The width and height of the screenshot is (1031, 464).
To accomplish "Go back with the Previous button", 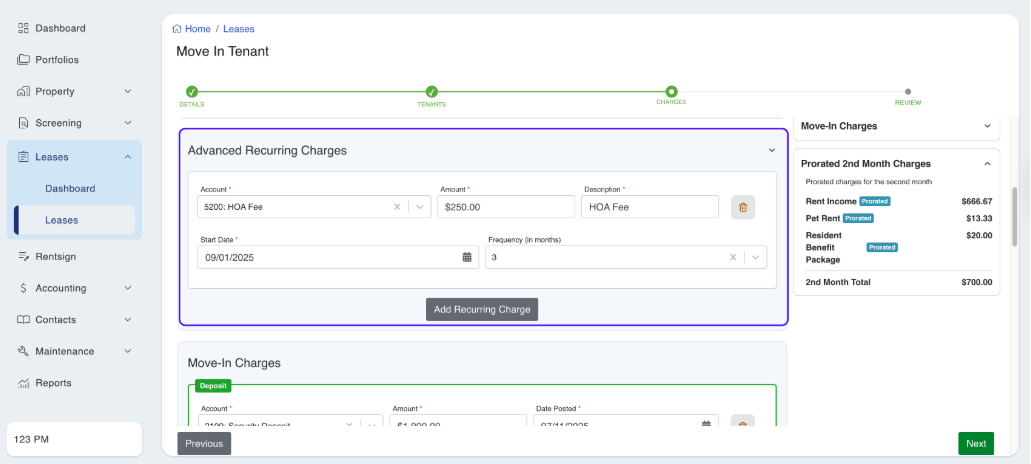I will [x=204, y=444].
